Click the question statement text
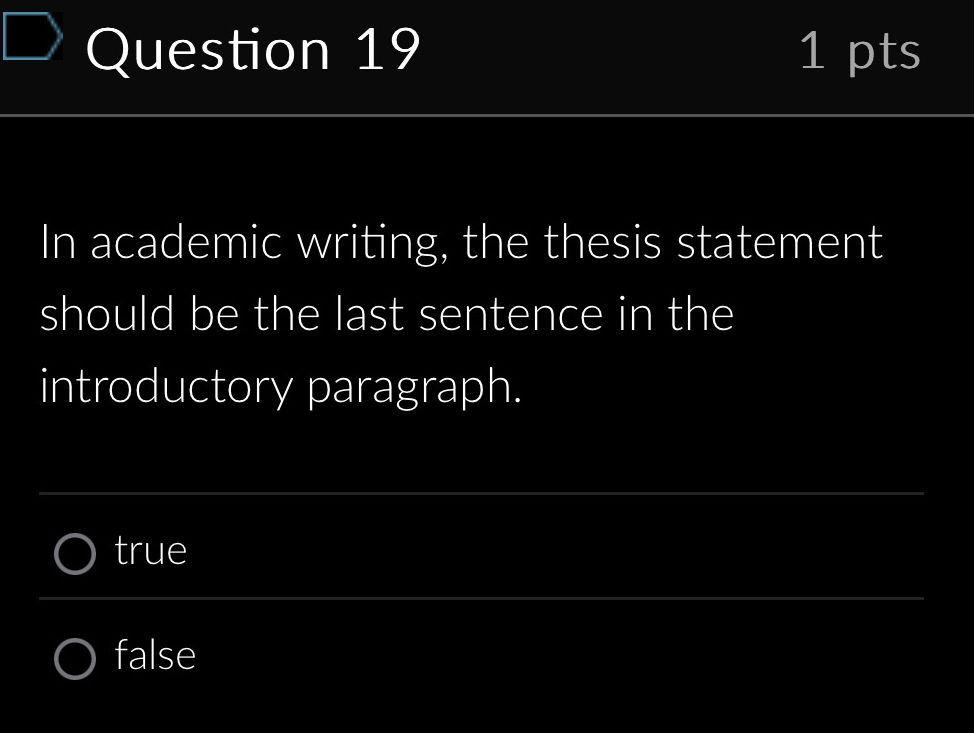Image resolution: width=974 pixels, height=733 pixels. (x=460, y=312)
